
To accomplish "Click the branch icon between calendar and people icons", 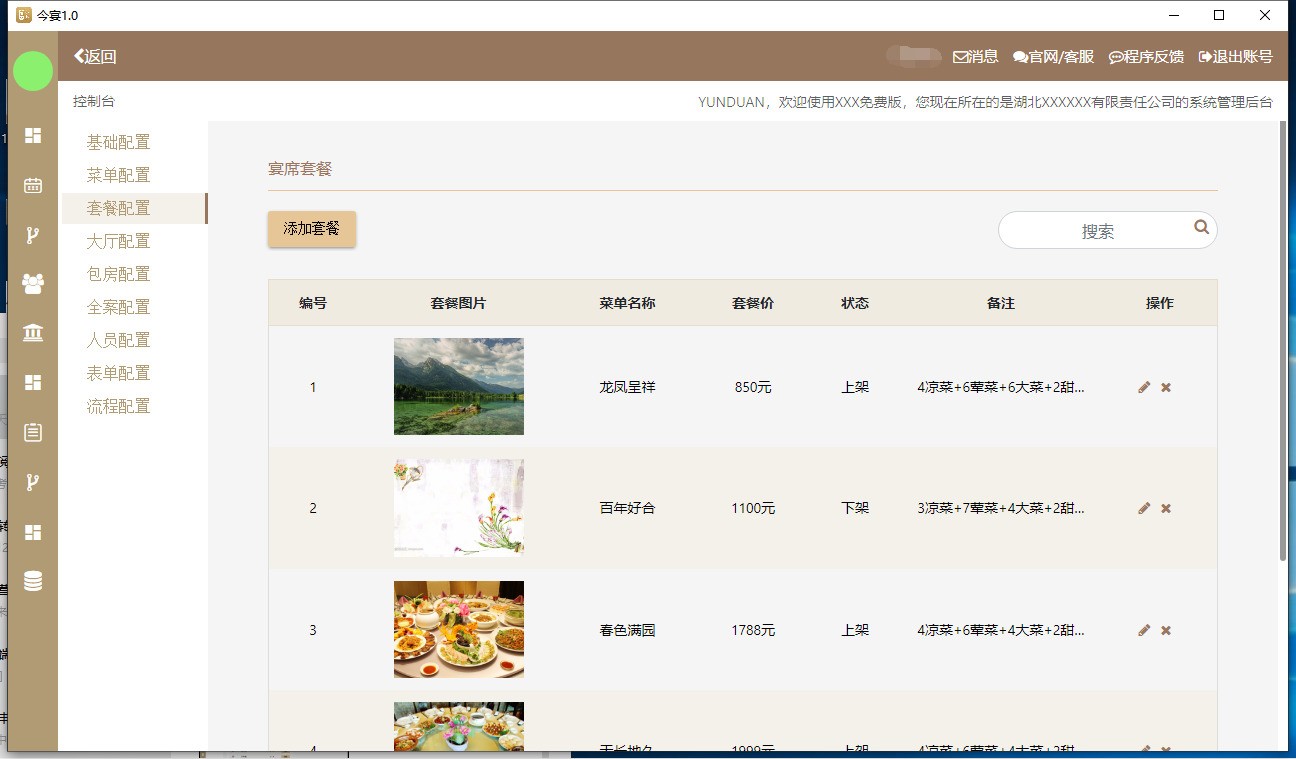I will 33,235.
